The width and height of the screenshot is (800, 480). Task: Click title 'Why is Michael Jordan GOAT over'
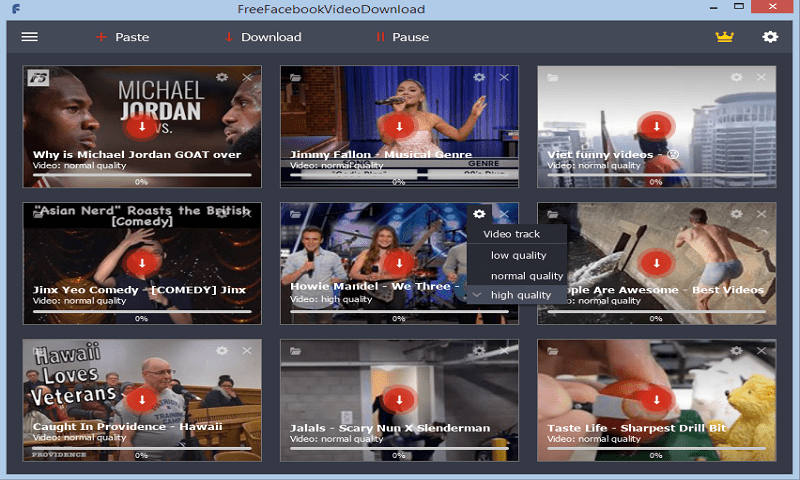[137, 155]
